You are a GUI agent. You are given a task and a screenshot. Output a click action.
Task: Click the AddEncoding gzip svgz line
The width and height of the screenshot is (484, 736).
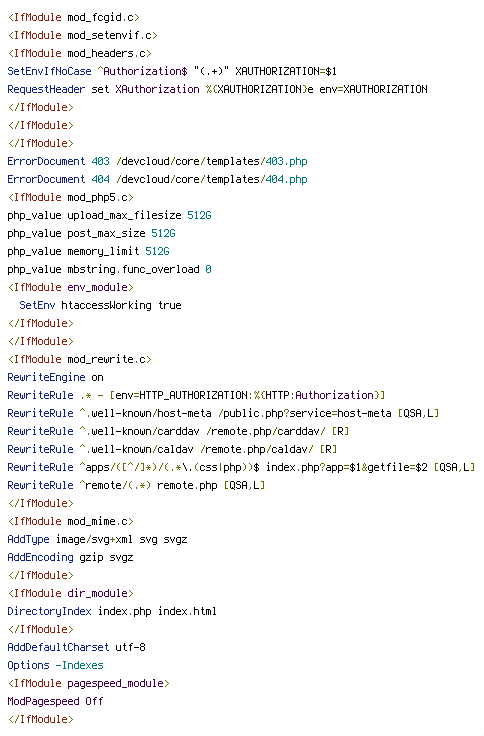(70, 557)
